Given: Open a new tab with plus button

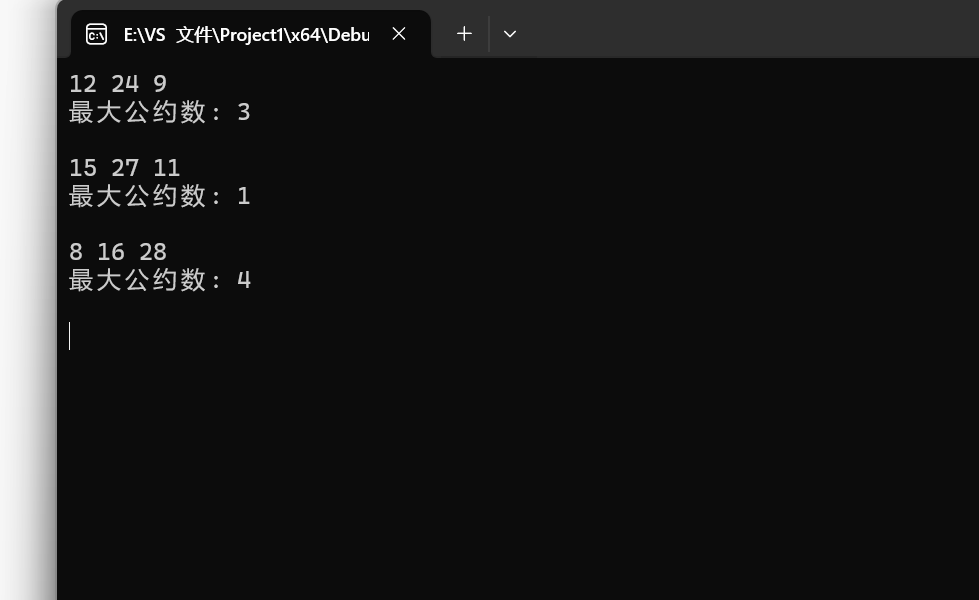Looking at the screenshot, I should [x=464, y=34].
